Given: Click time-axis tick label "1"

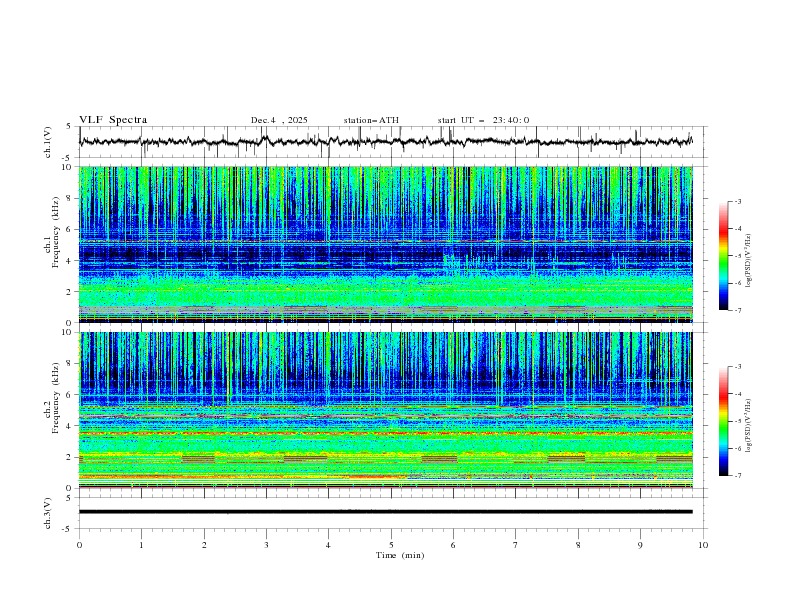Looking at the screenshot, I should [x=141, y=545].
